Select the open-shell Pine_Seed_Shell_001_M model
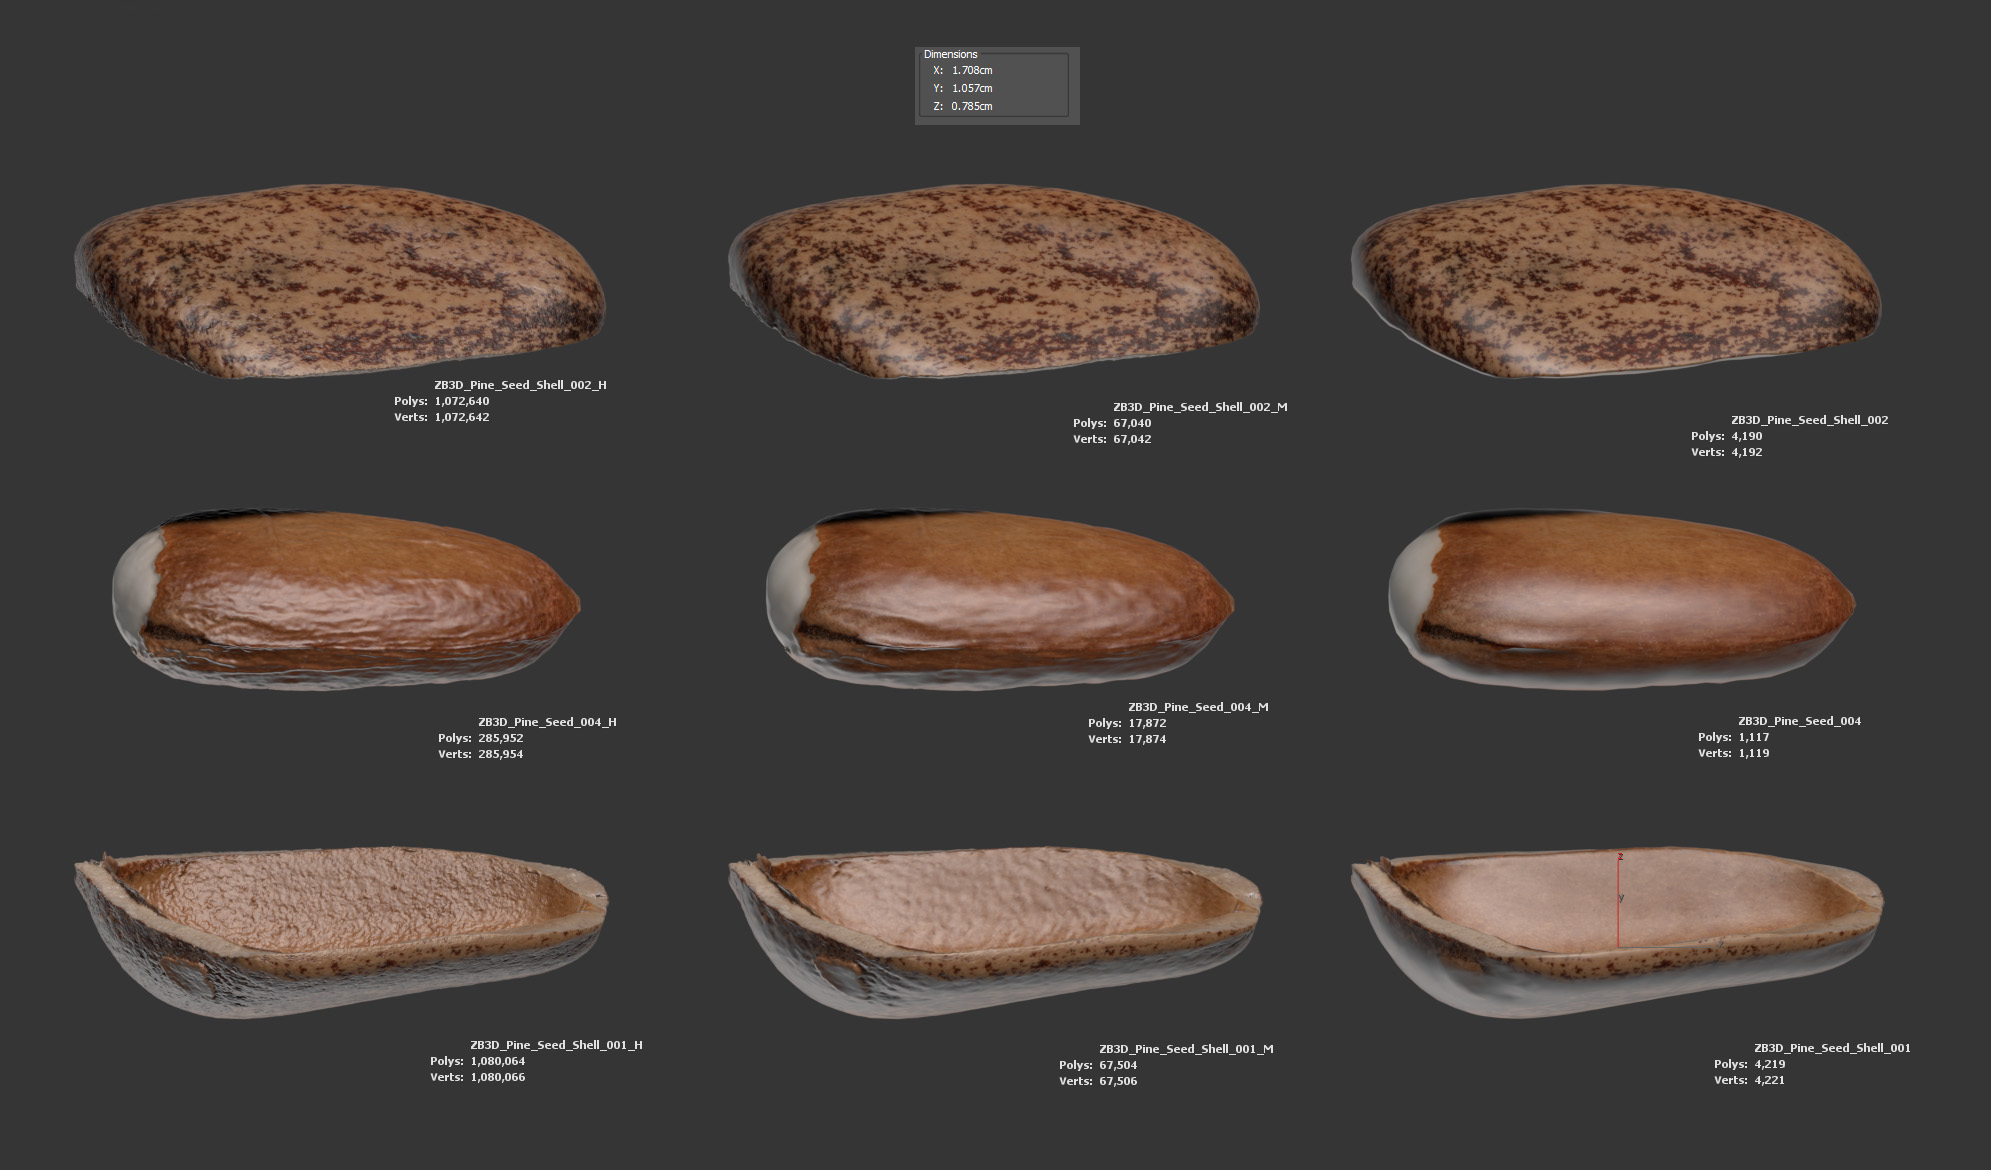 click(993, 930)
